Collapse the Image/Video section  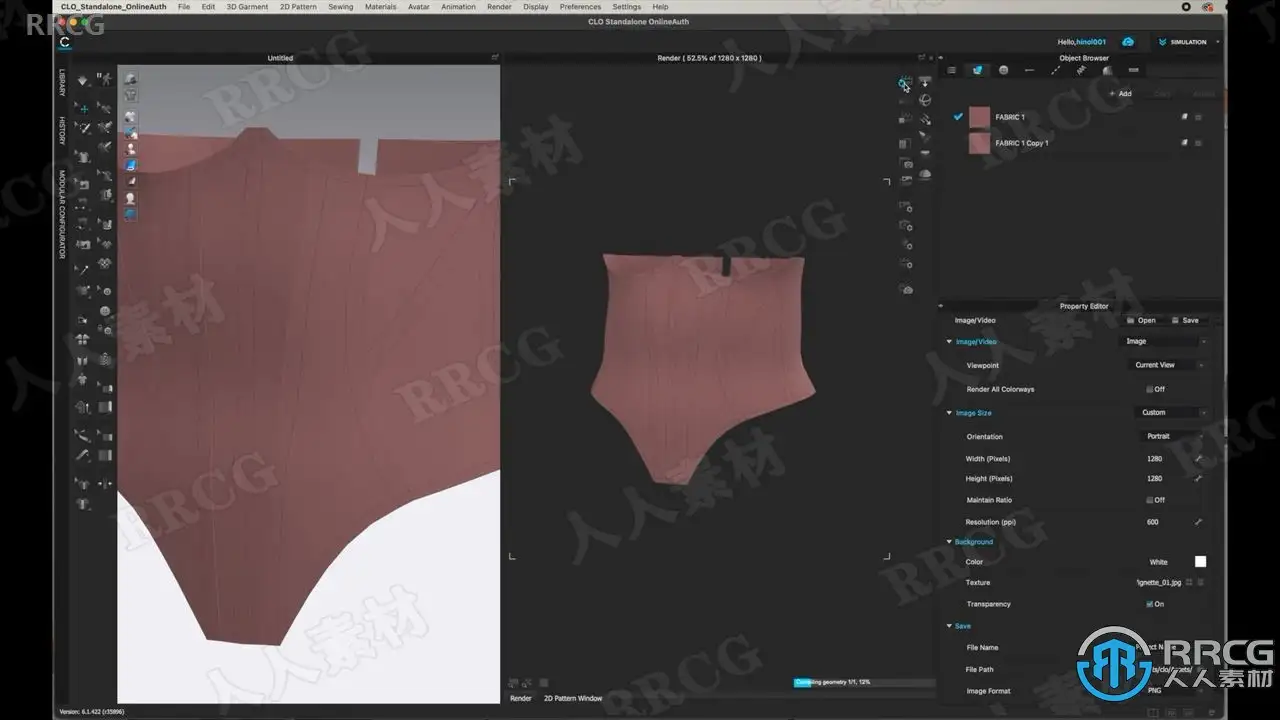point(949,342)
